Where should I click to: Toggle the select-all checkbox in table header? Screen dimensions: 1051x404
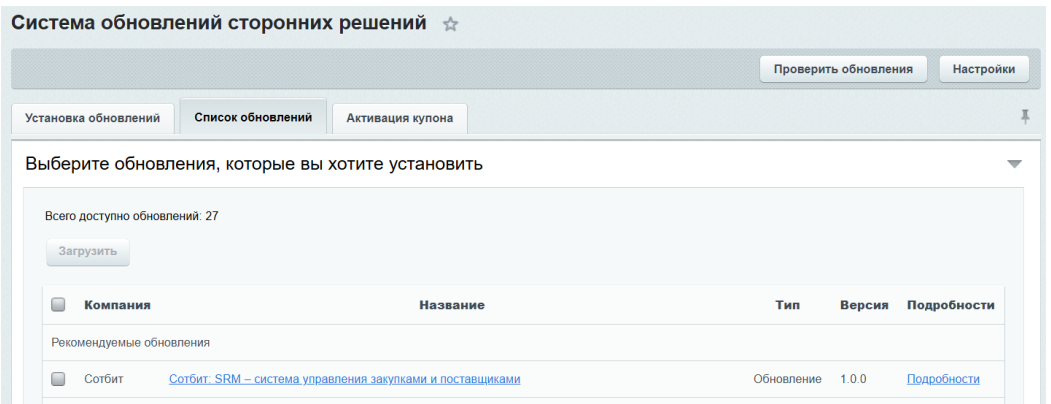click(58, 305)
